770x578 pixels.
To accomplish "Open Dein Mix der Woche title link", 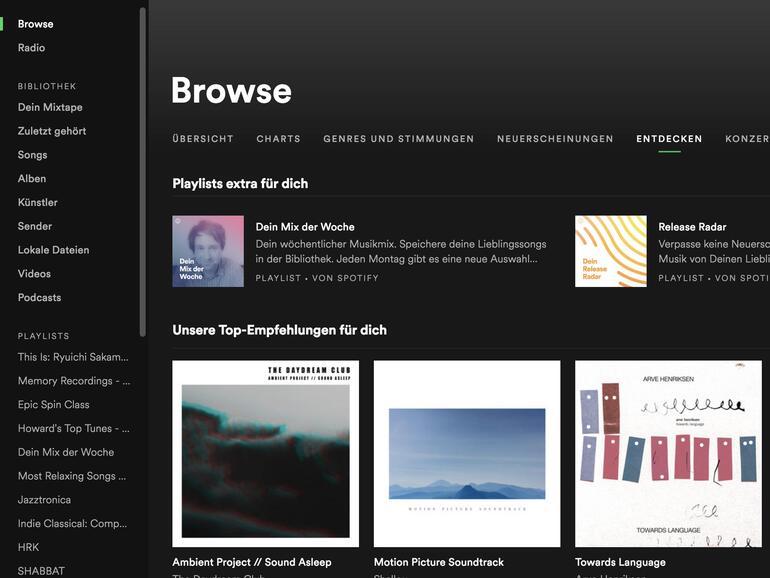I will coord(305,227).
